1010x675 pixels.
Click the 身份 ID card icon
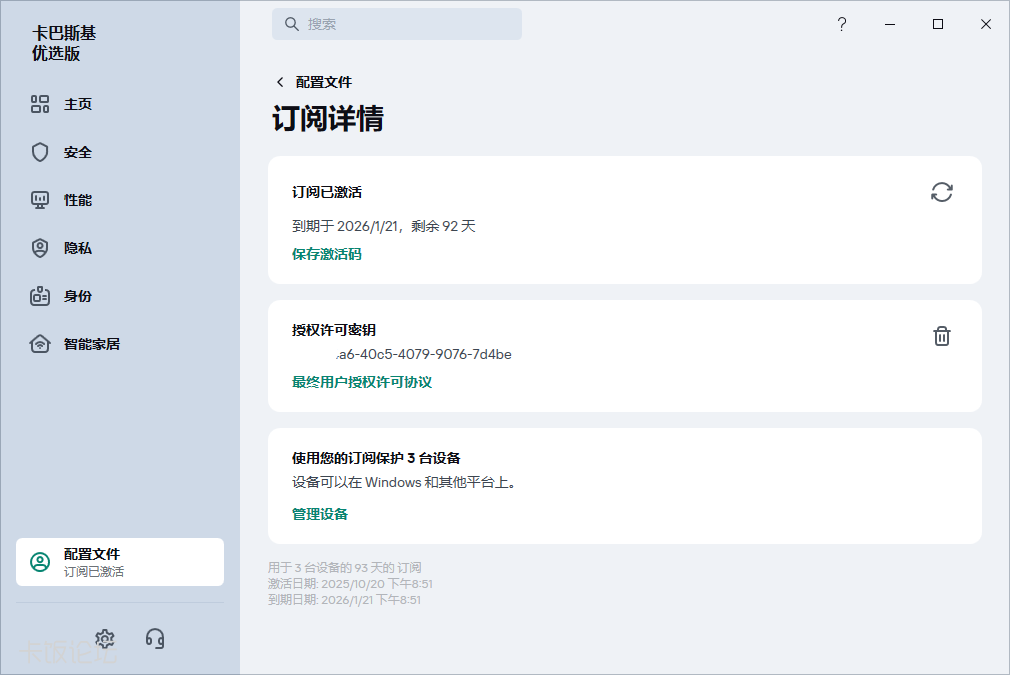(40, 296)
